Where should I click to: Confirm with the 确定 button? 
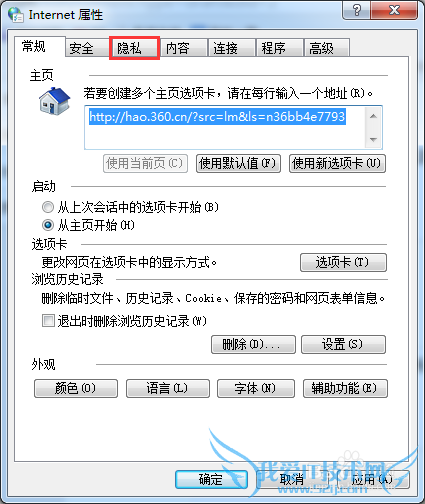(x=211, y=480)
